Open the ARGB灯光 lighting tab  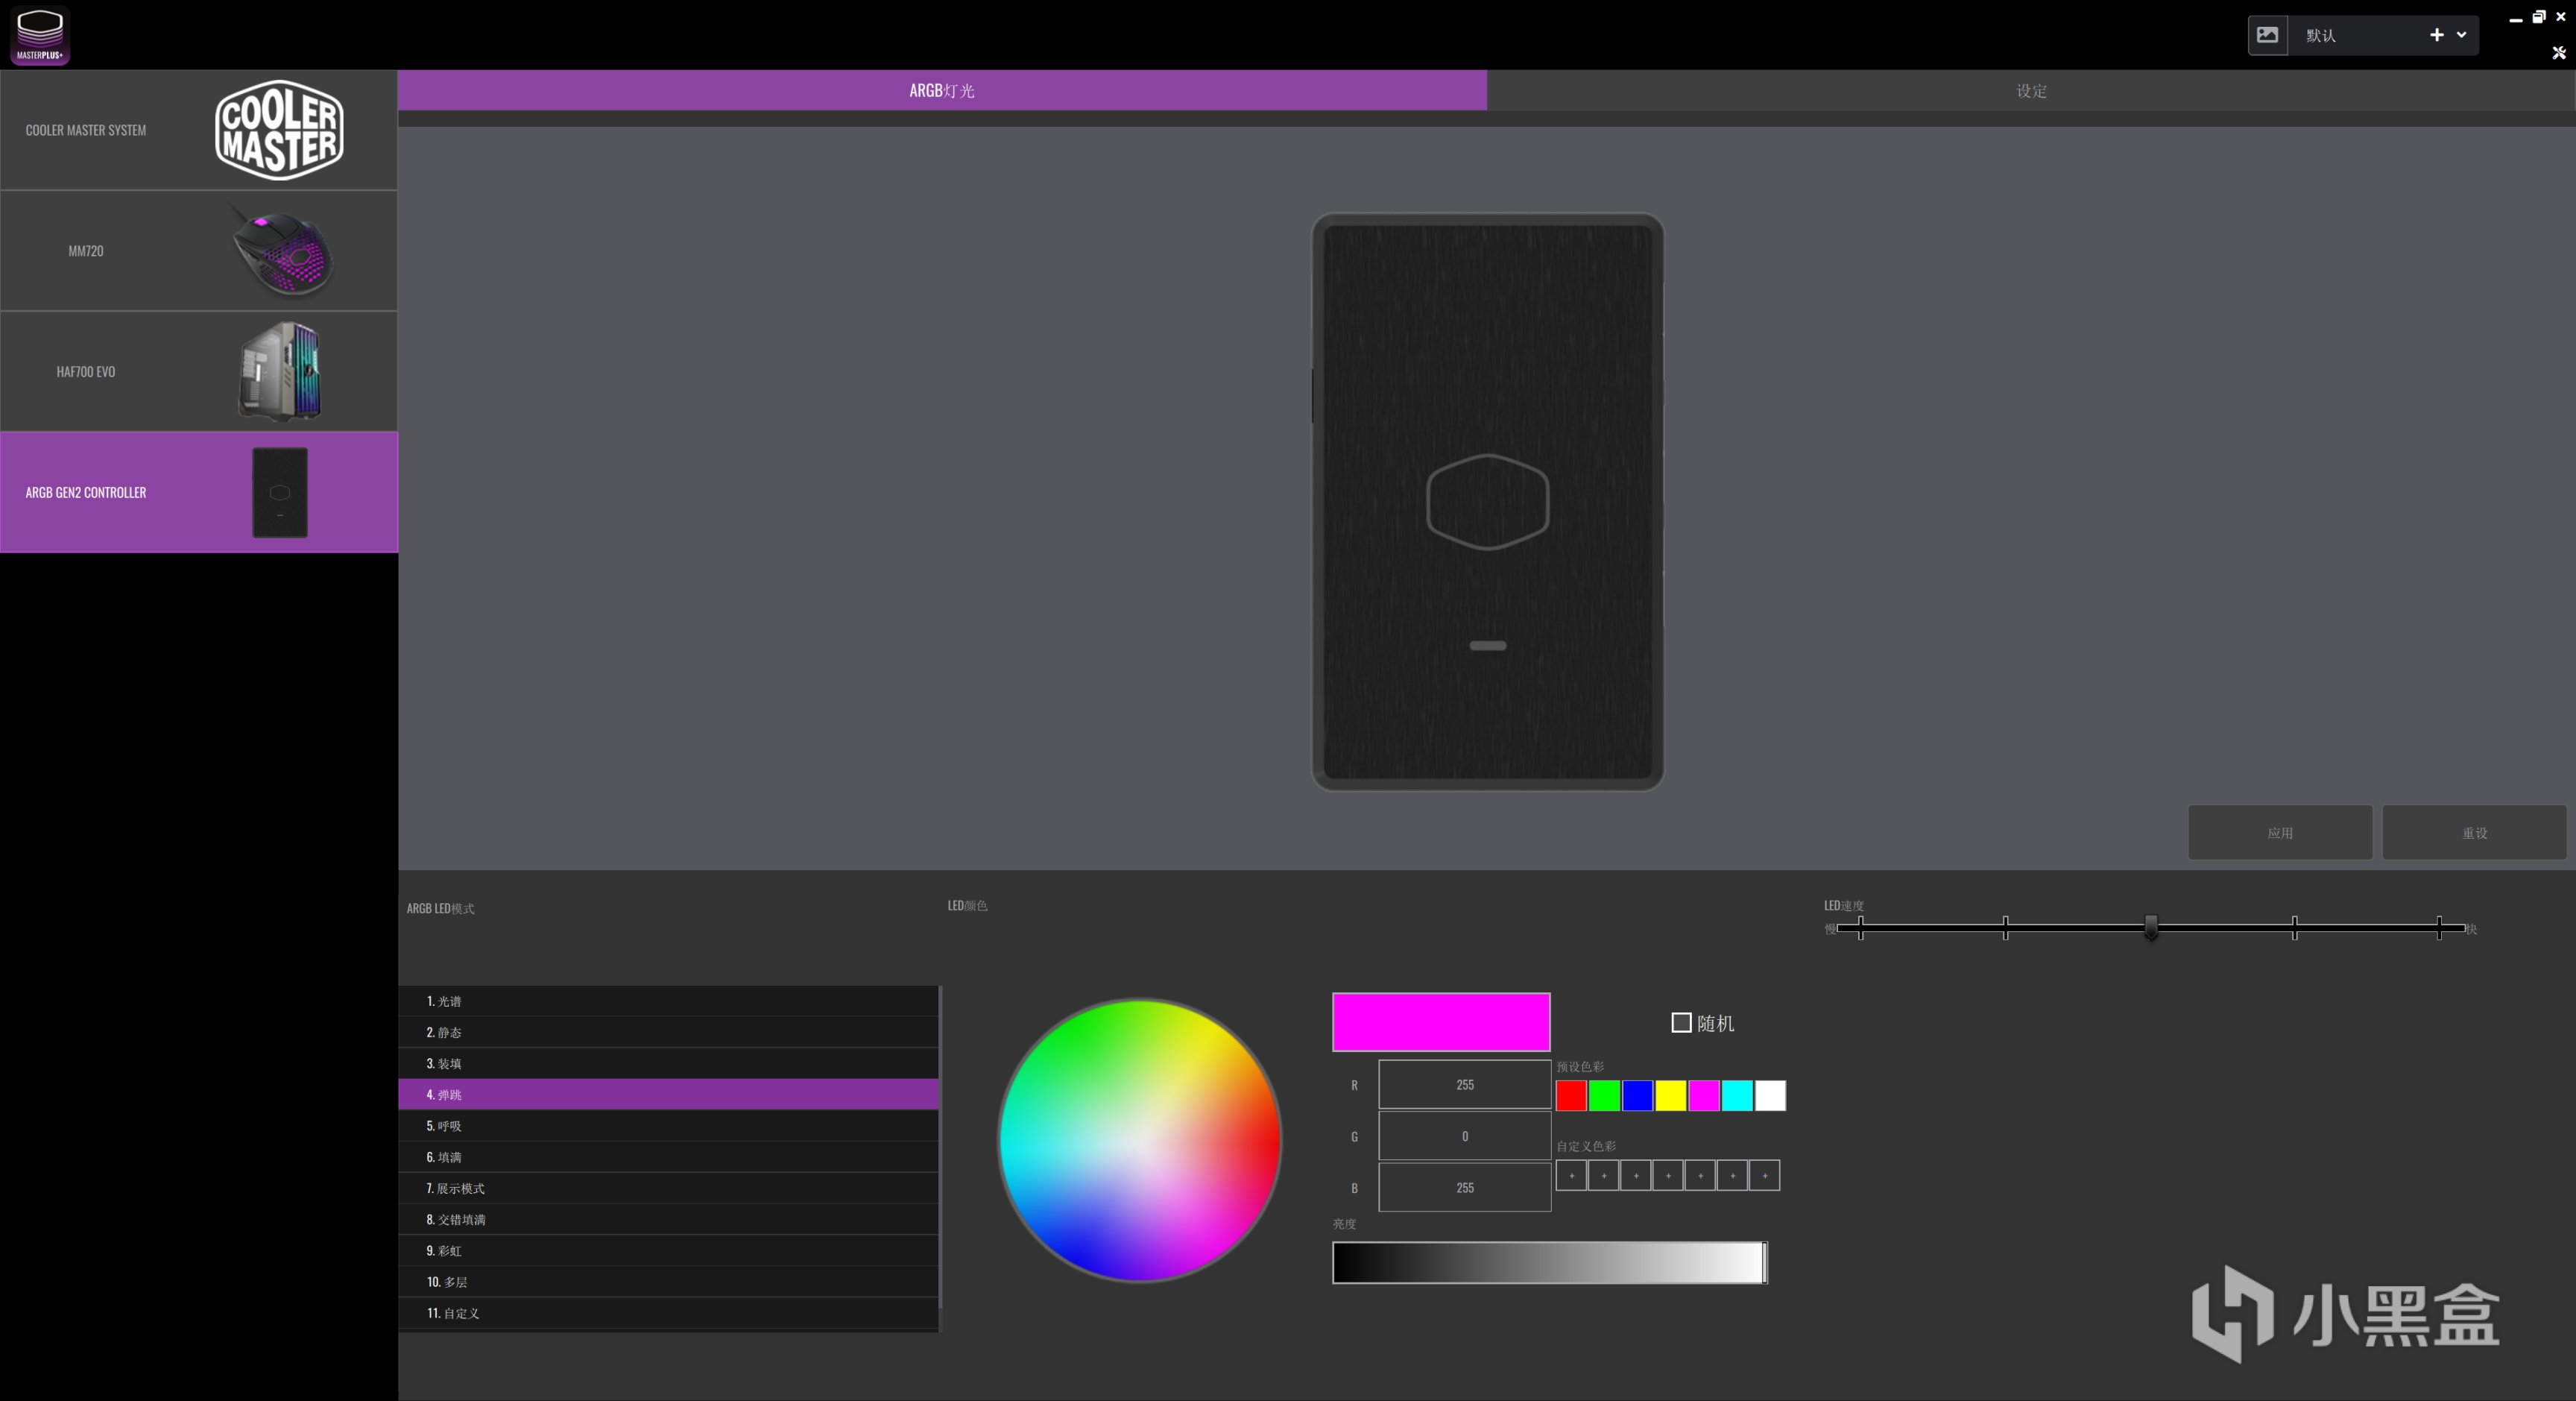click(941, 91)
